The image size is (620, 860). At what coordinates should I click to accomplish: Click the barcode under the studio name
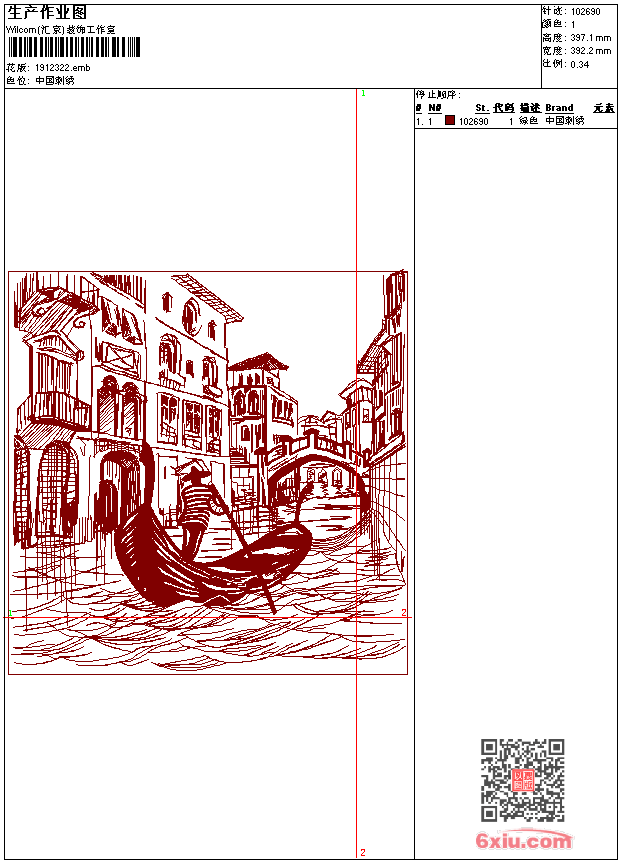(x=74, y=47)
